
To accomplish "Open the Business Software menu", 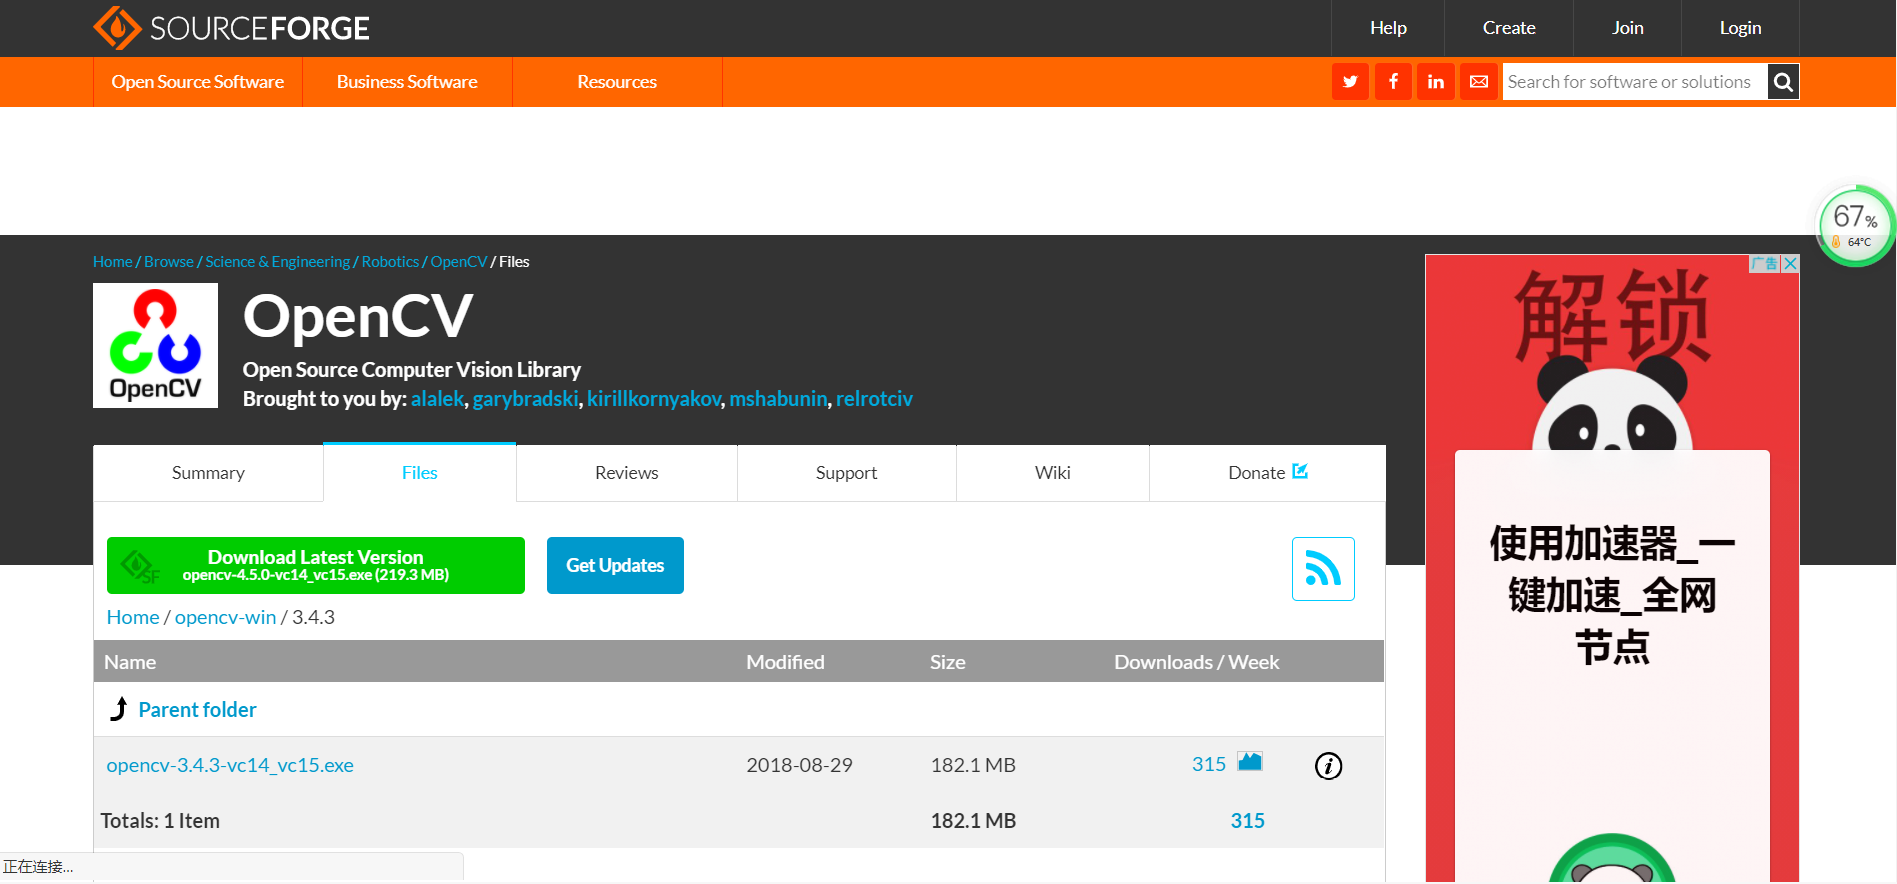I will click(407, 82).
